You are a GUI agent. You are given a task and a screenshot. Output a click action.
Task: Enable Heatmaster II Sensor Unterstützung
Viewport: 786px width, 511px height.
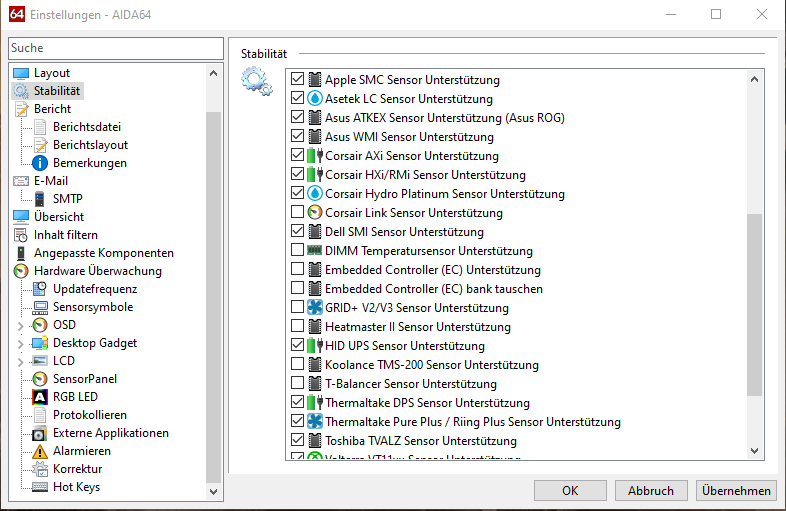point(297,326)
